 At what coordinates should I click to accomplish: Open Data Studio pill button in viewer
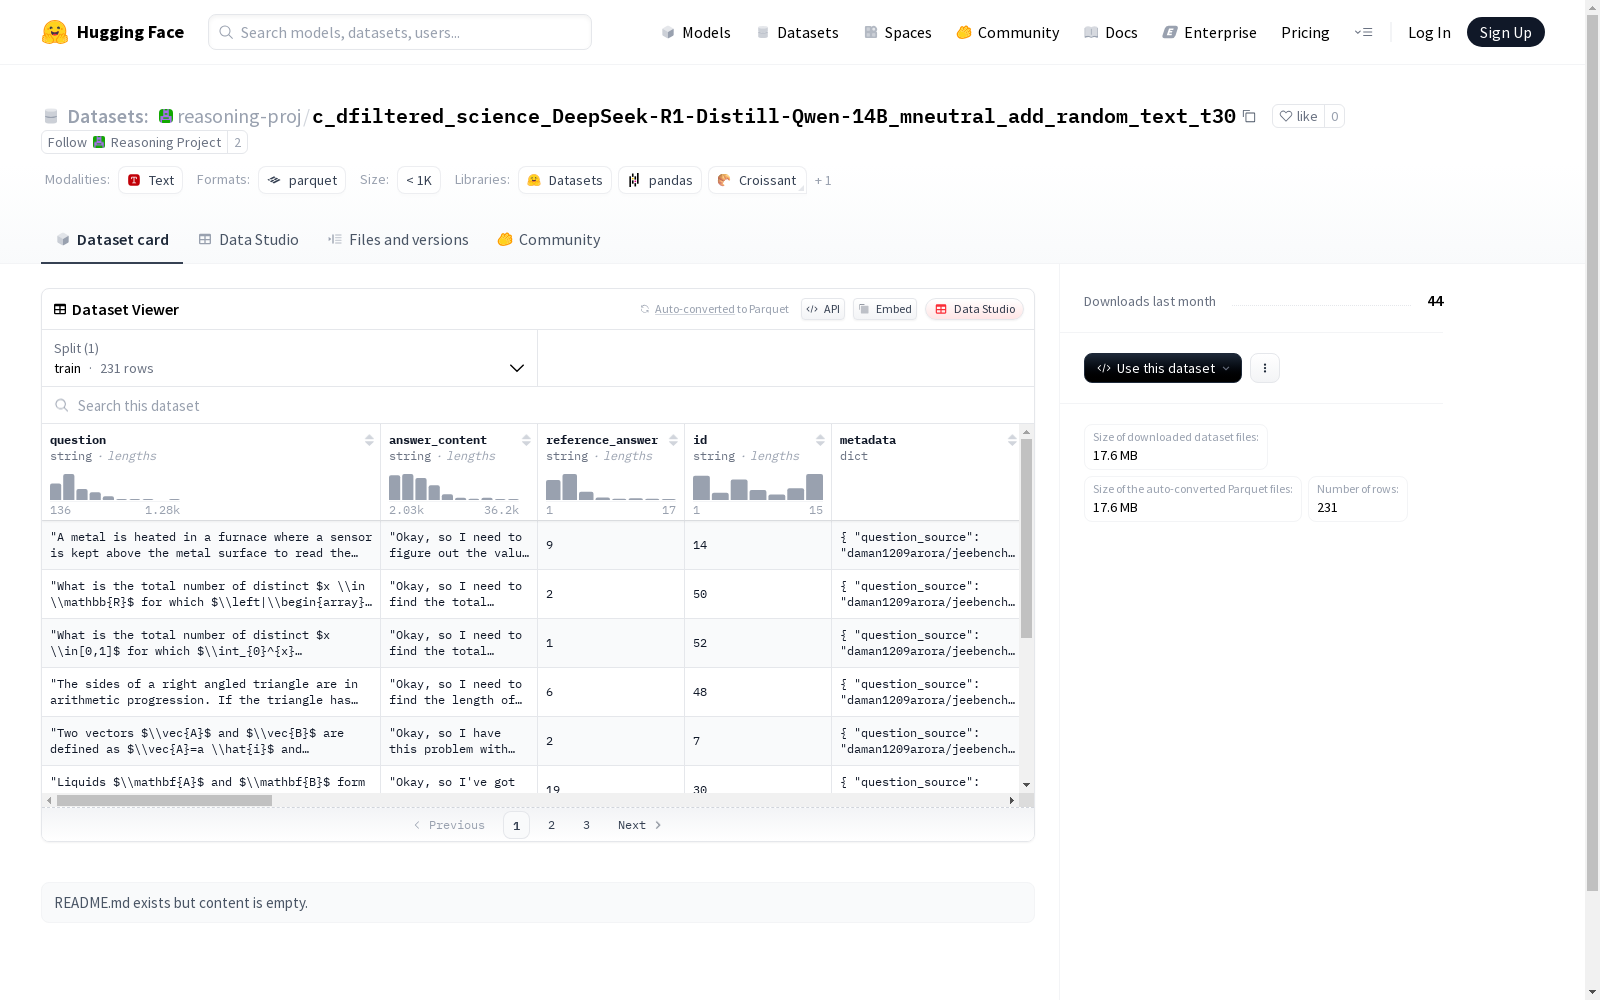click(x=974, y=309)
